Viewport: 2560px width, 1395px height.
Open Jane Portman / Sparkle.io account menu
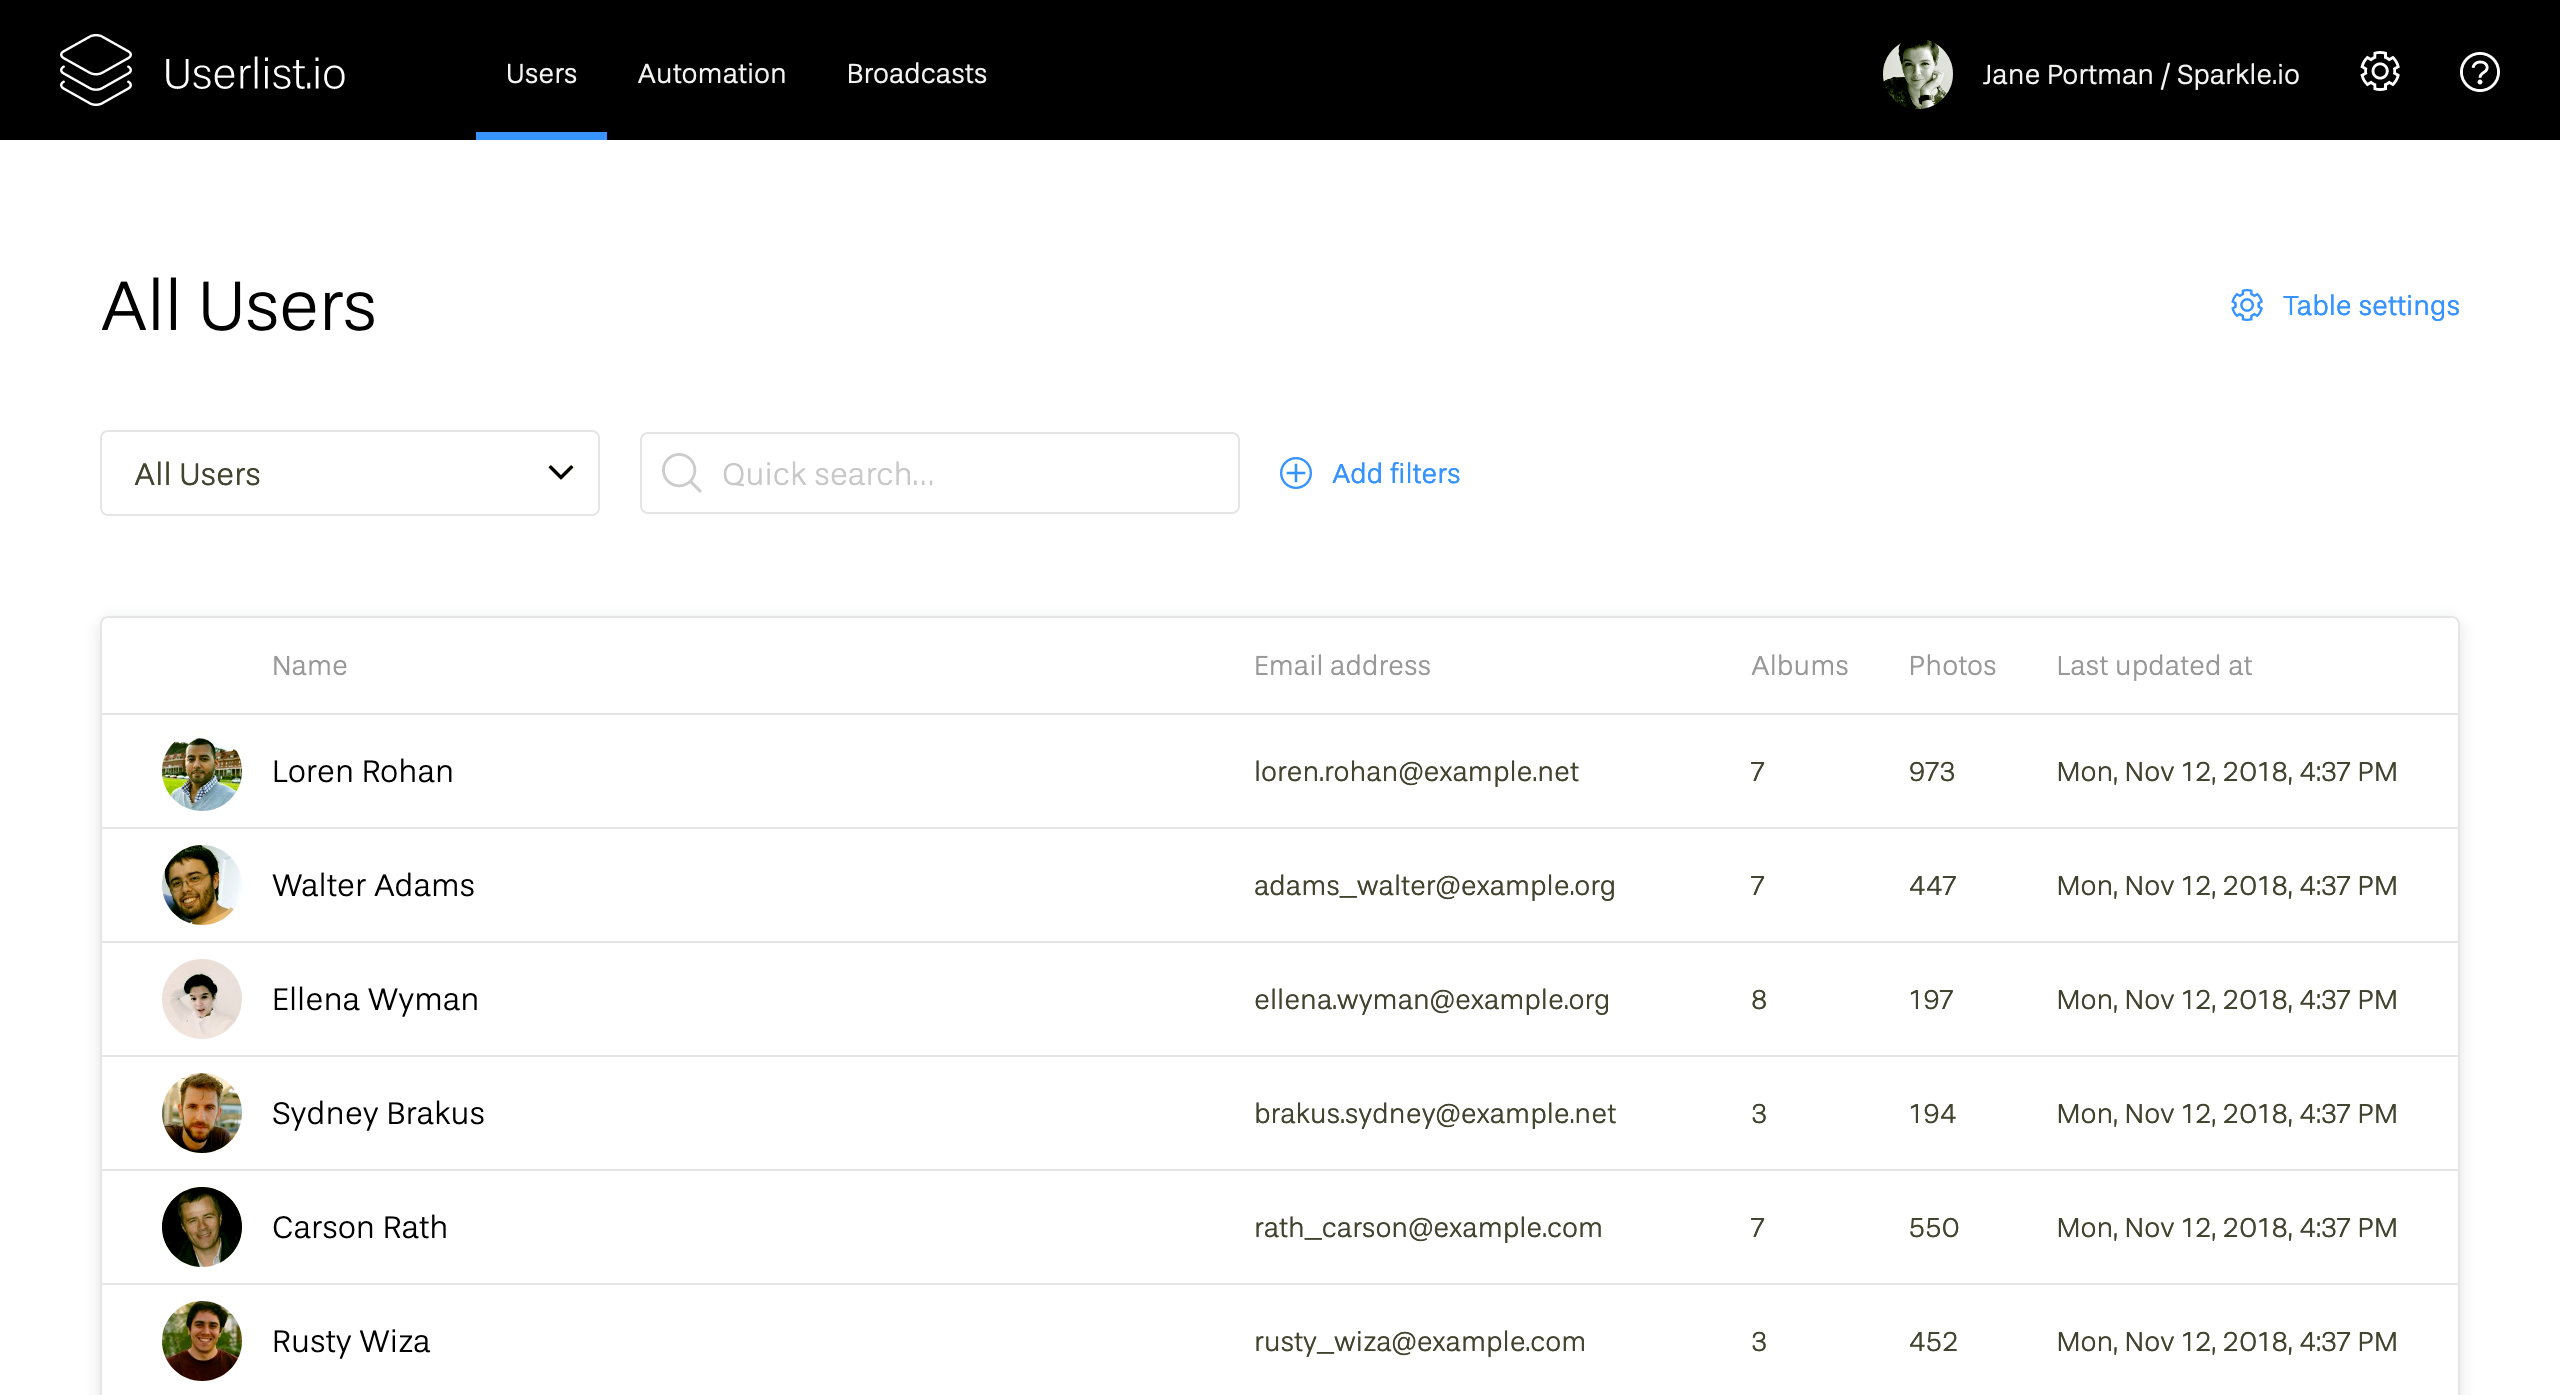pos(2140,74)
